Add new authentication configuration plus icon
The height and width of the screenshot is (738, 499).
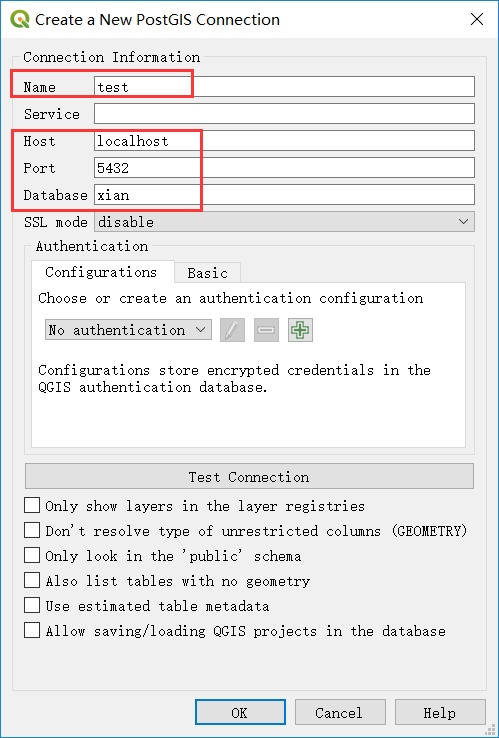click(300, 330)
